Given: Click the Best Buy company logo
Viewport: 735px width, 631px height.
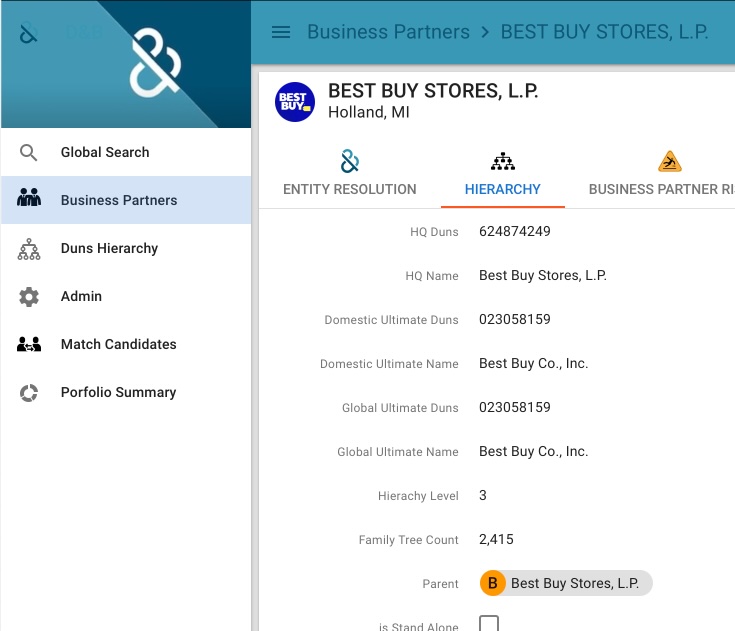Looking at the screenshot, I should tap(295, 102).
